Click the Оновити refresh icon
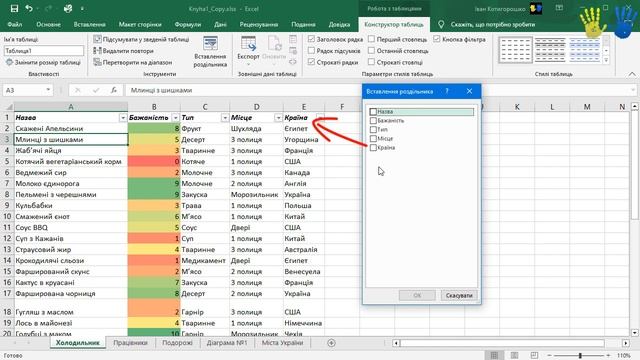This screenshot has height=360, width=640. (x=274, y=44)
